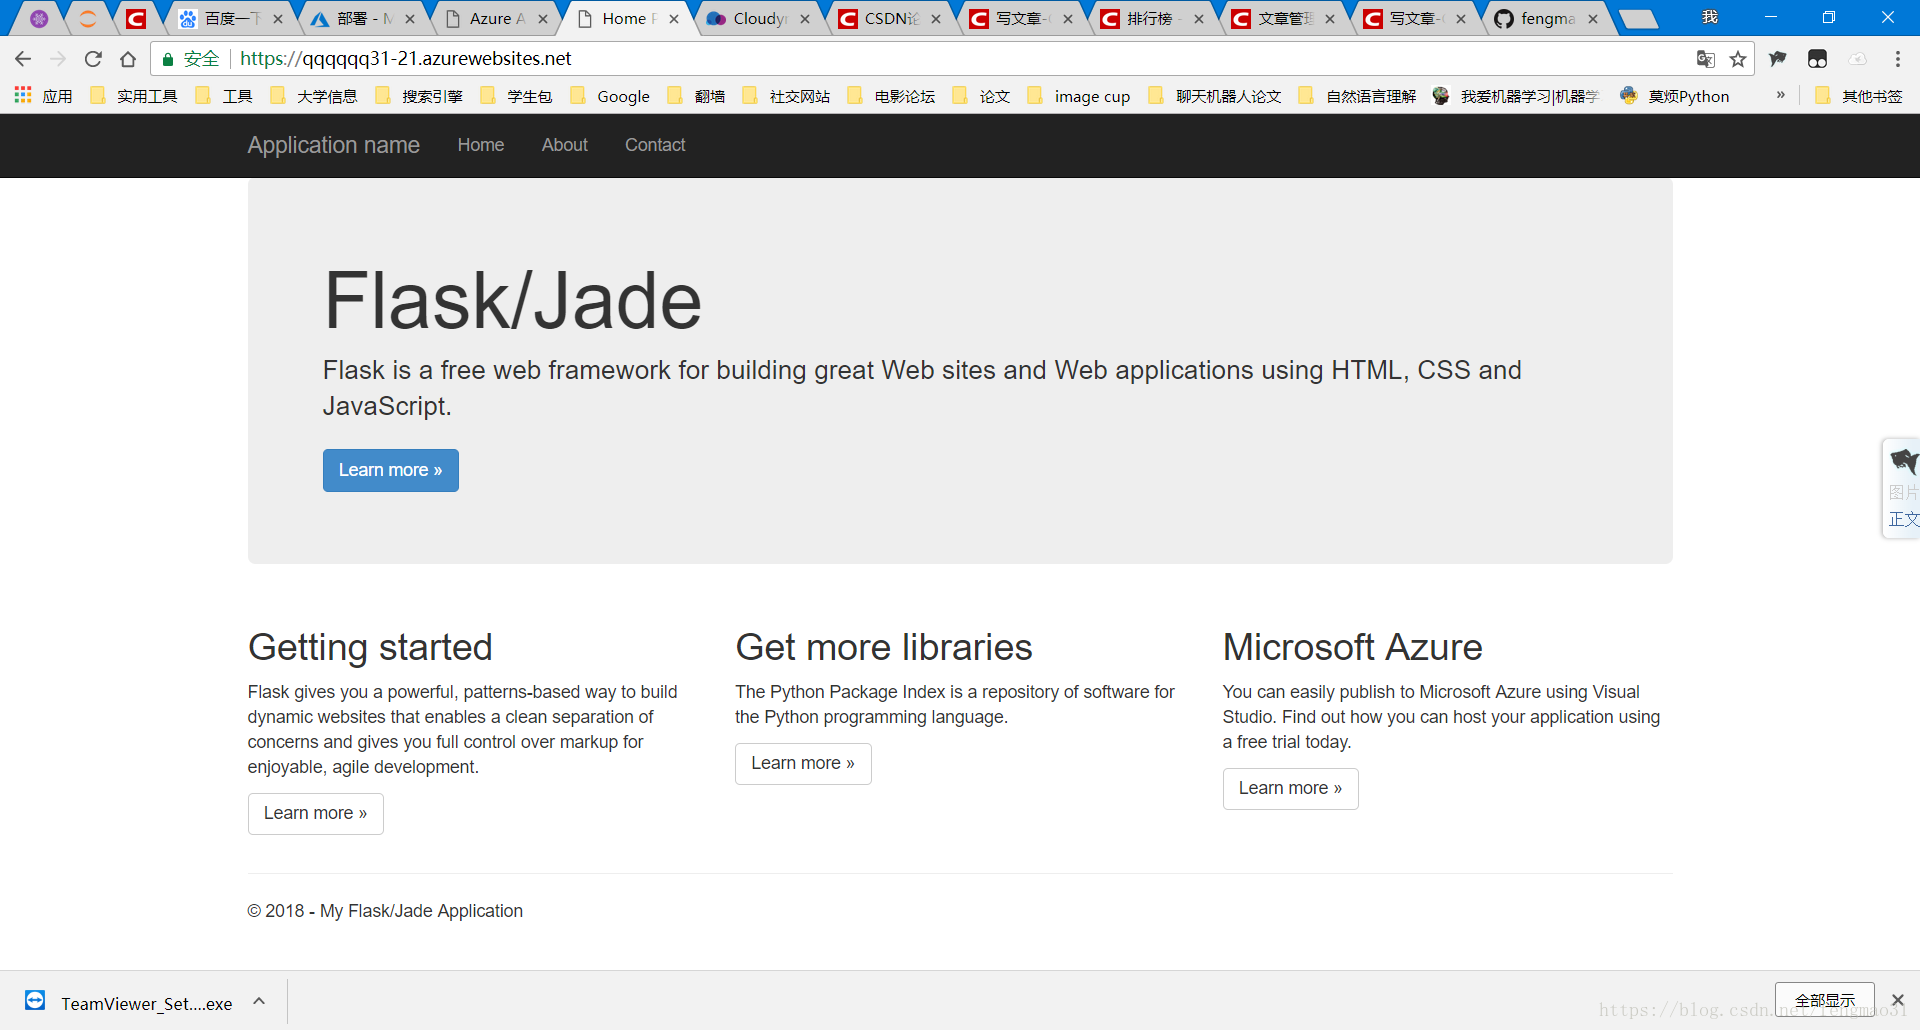Reload the page with the refresh icon
Viewport: 1920px width, 1030px height.
point(93,59)
